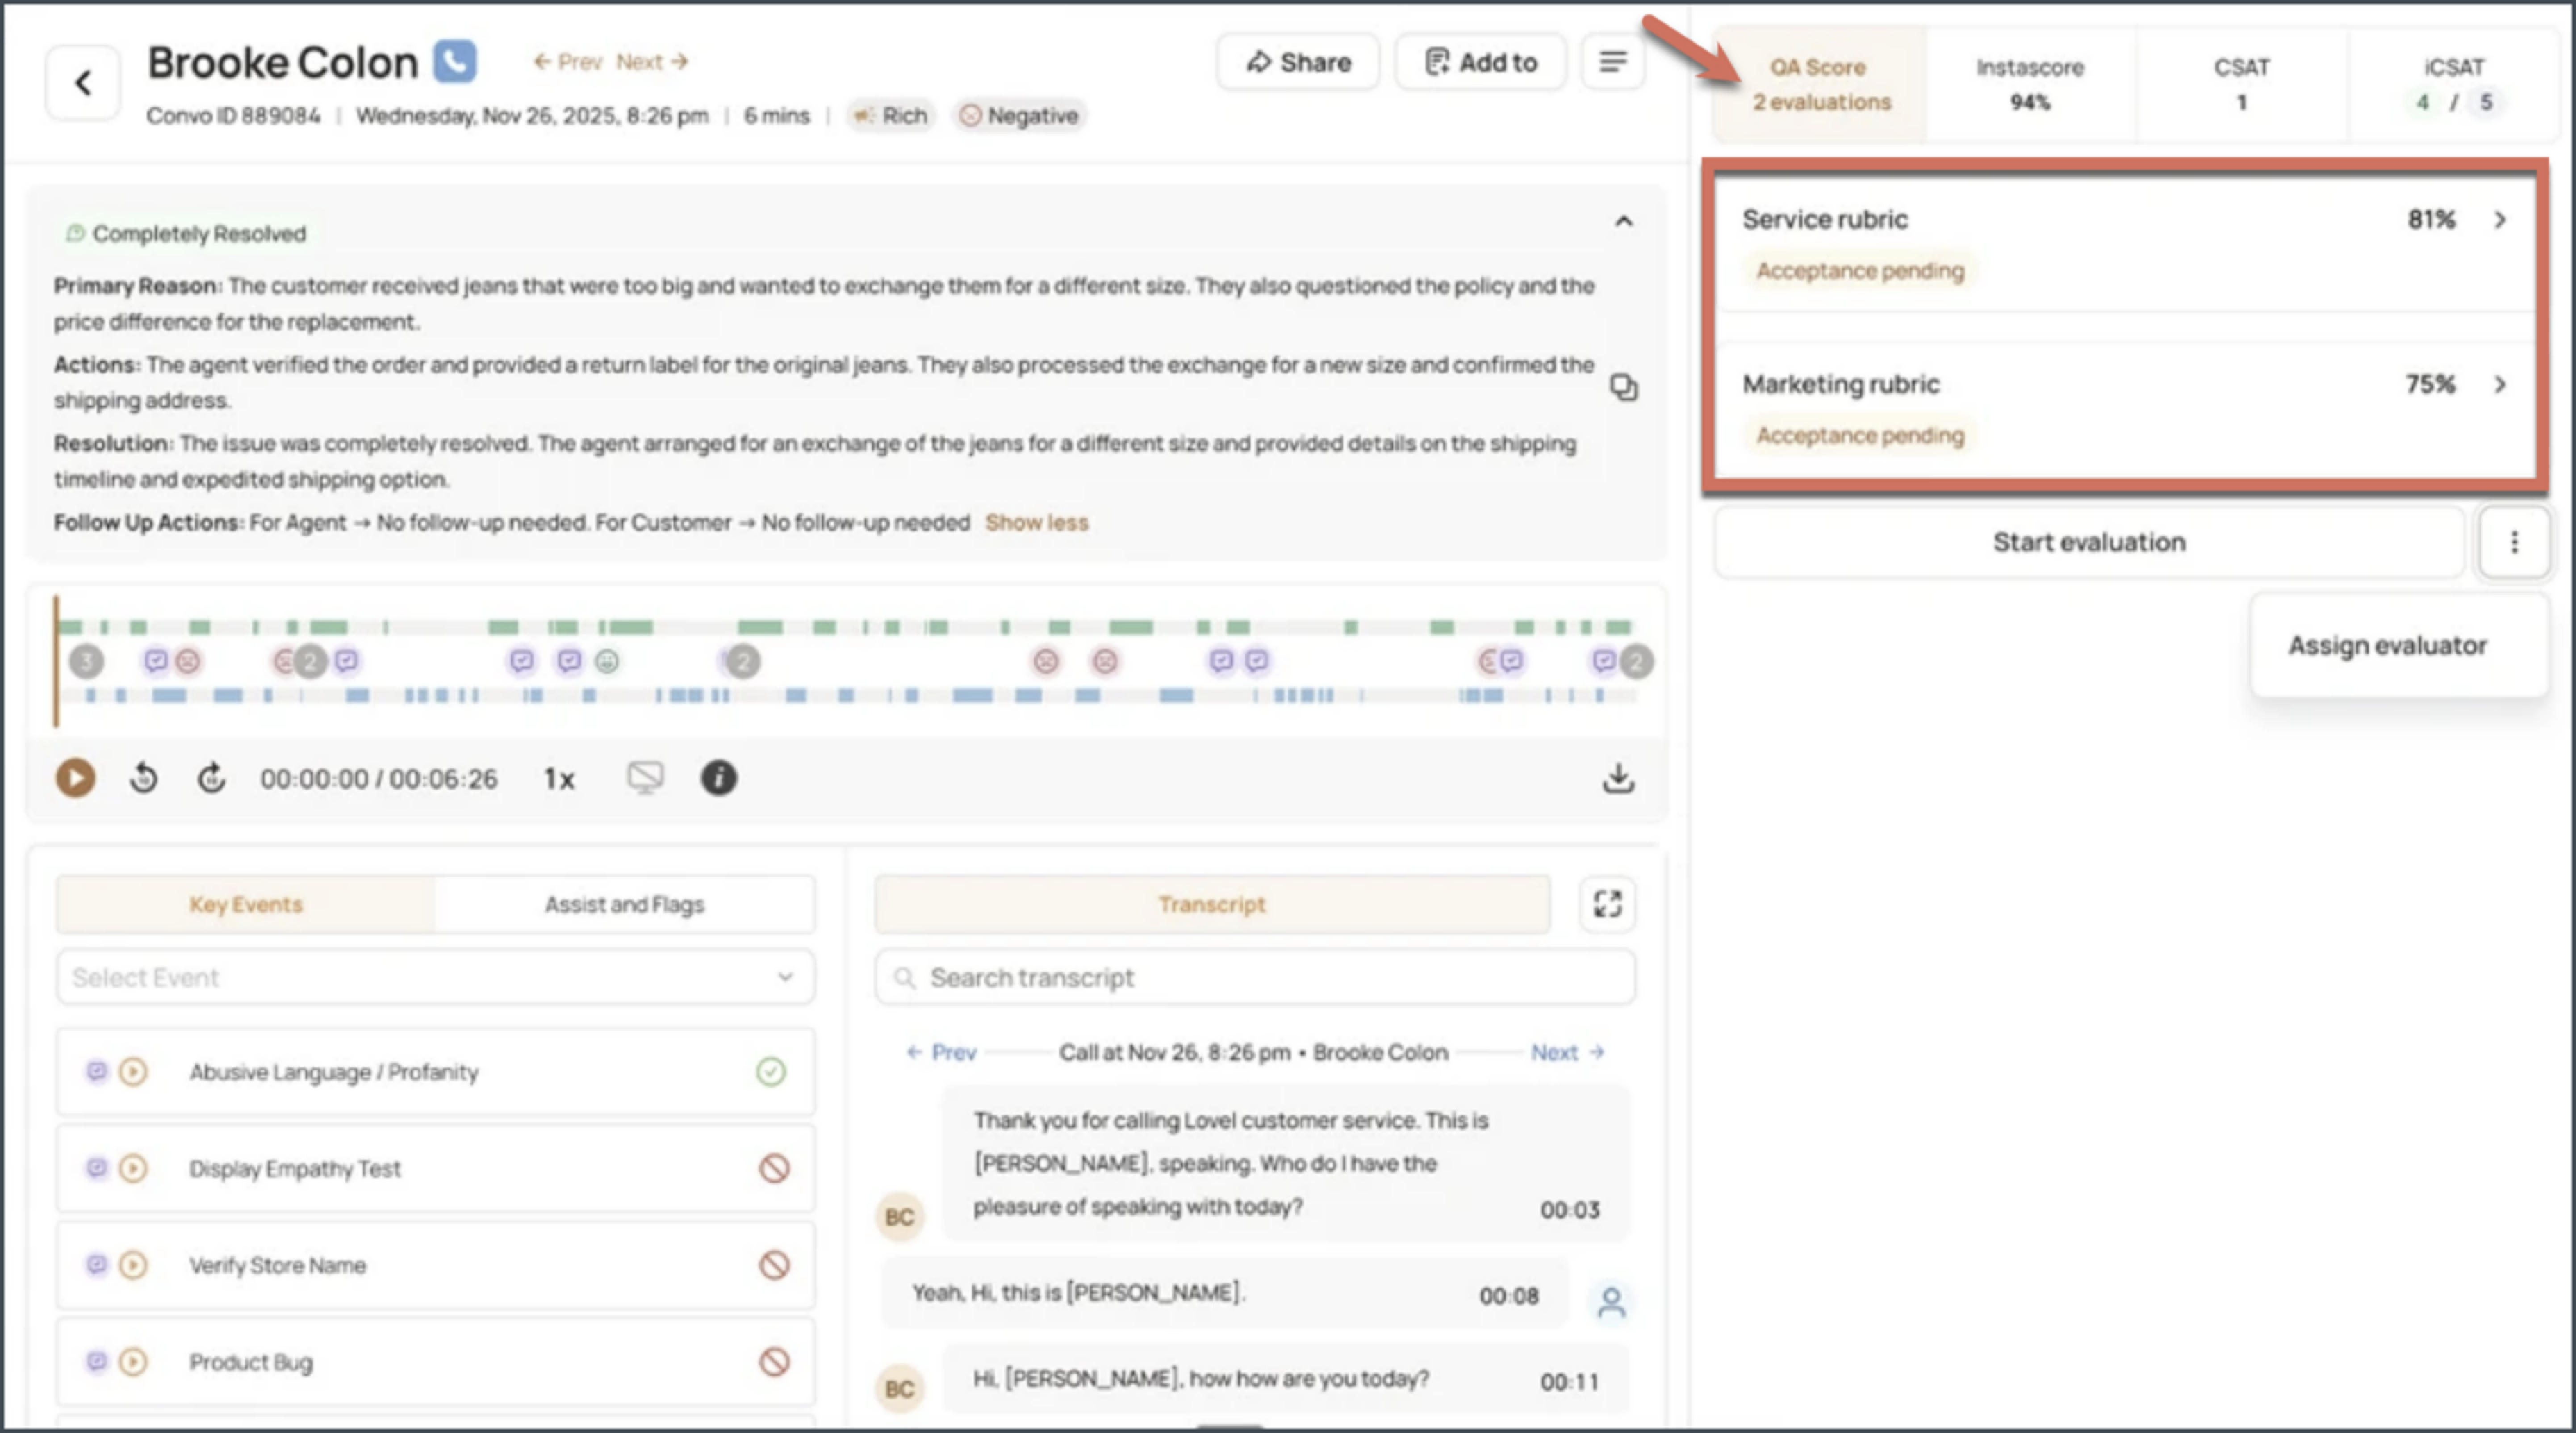Open the three-dot menu beside Start evaluation
2576x1433 pixels.
pos(2514,542)
